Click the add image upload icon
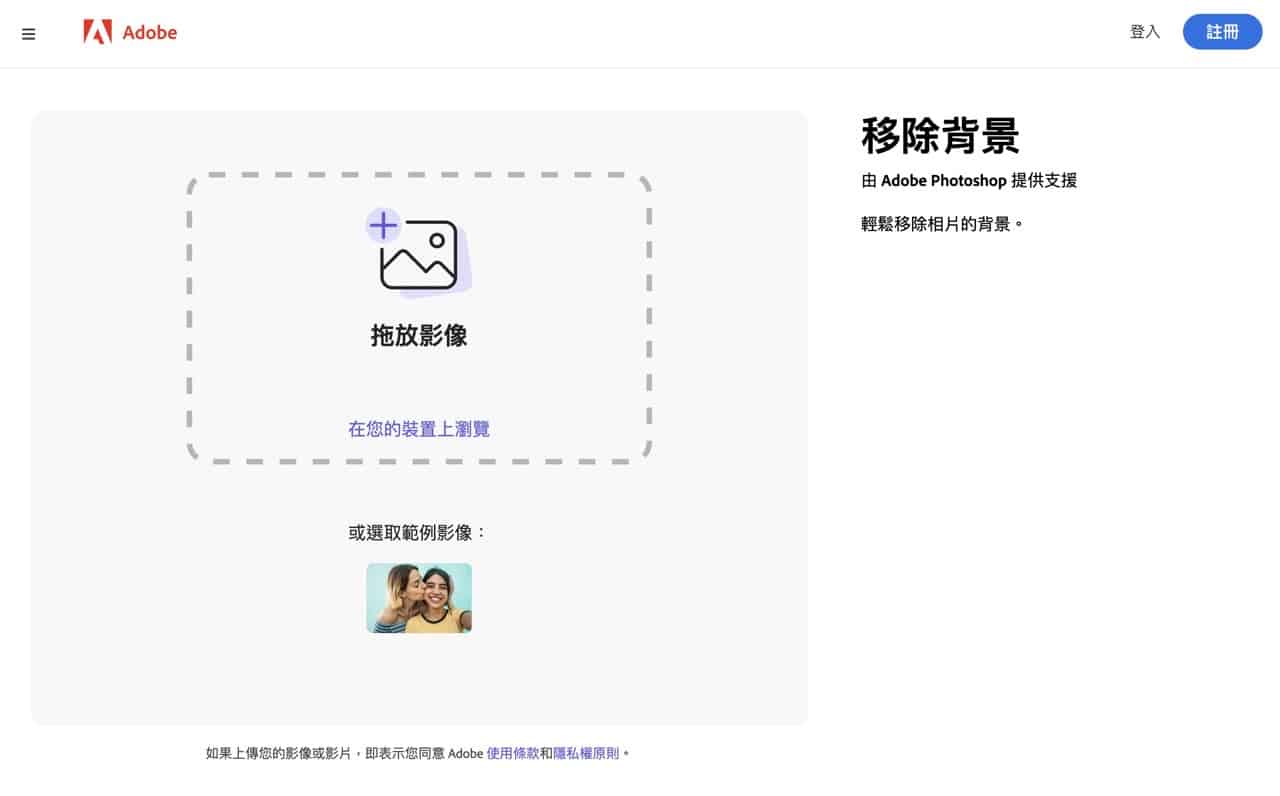The width and height of the screenshot is (1280, 796). [x=418, y=254]
